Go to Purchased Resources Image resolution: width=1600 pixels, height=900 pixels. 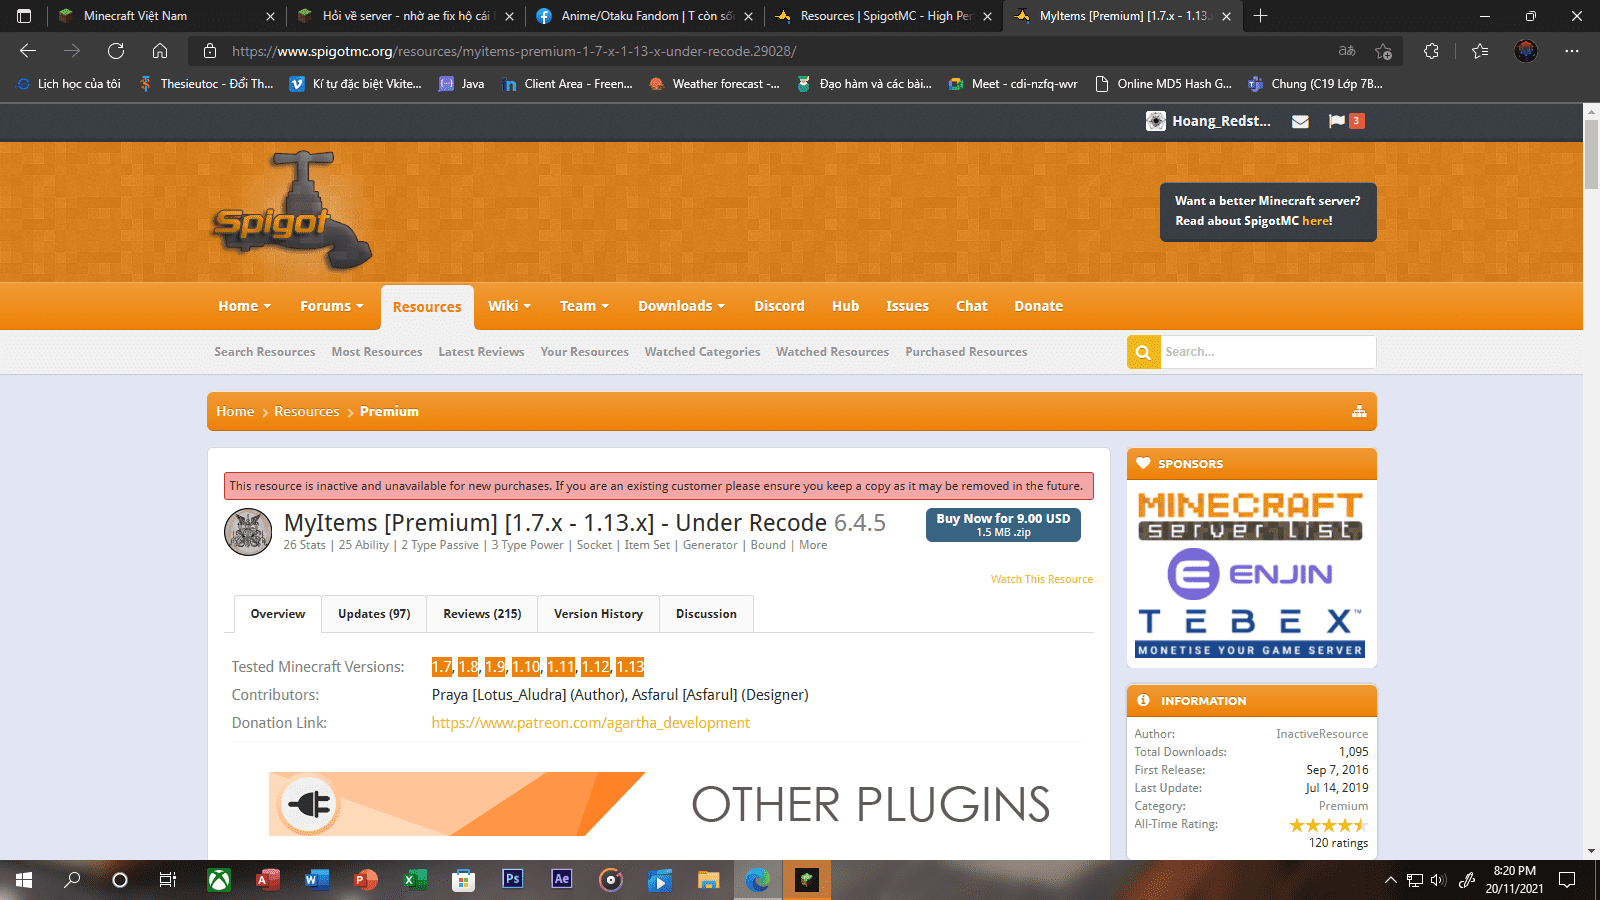[966, 352]
